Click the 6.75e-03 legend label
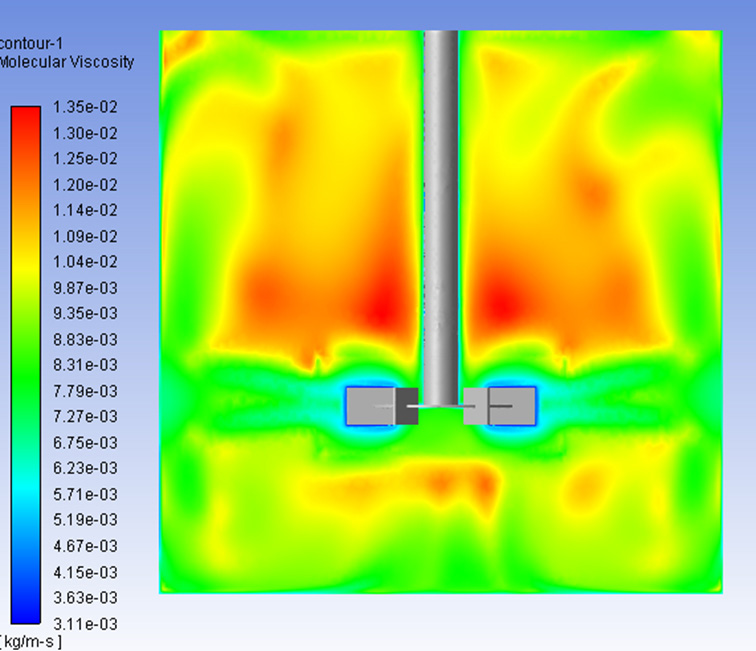Image resolution: width=756 pixels, height=651 pixels. click(x=85, y=443)
